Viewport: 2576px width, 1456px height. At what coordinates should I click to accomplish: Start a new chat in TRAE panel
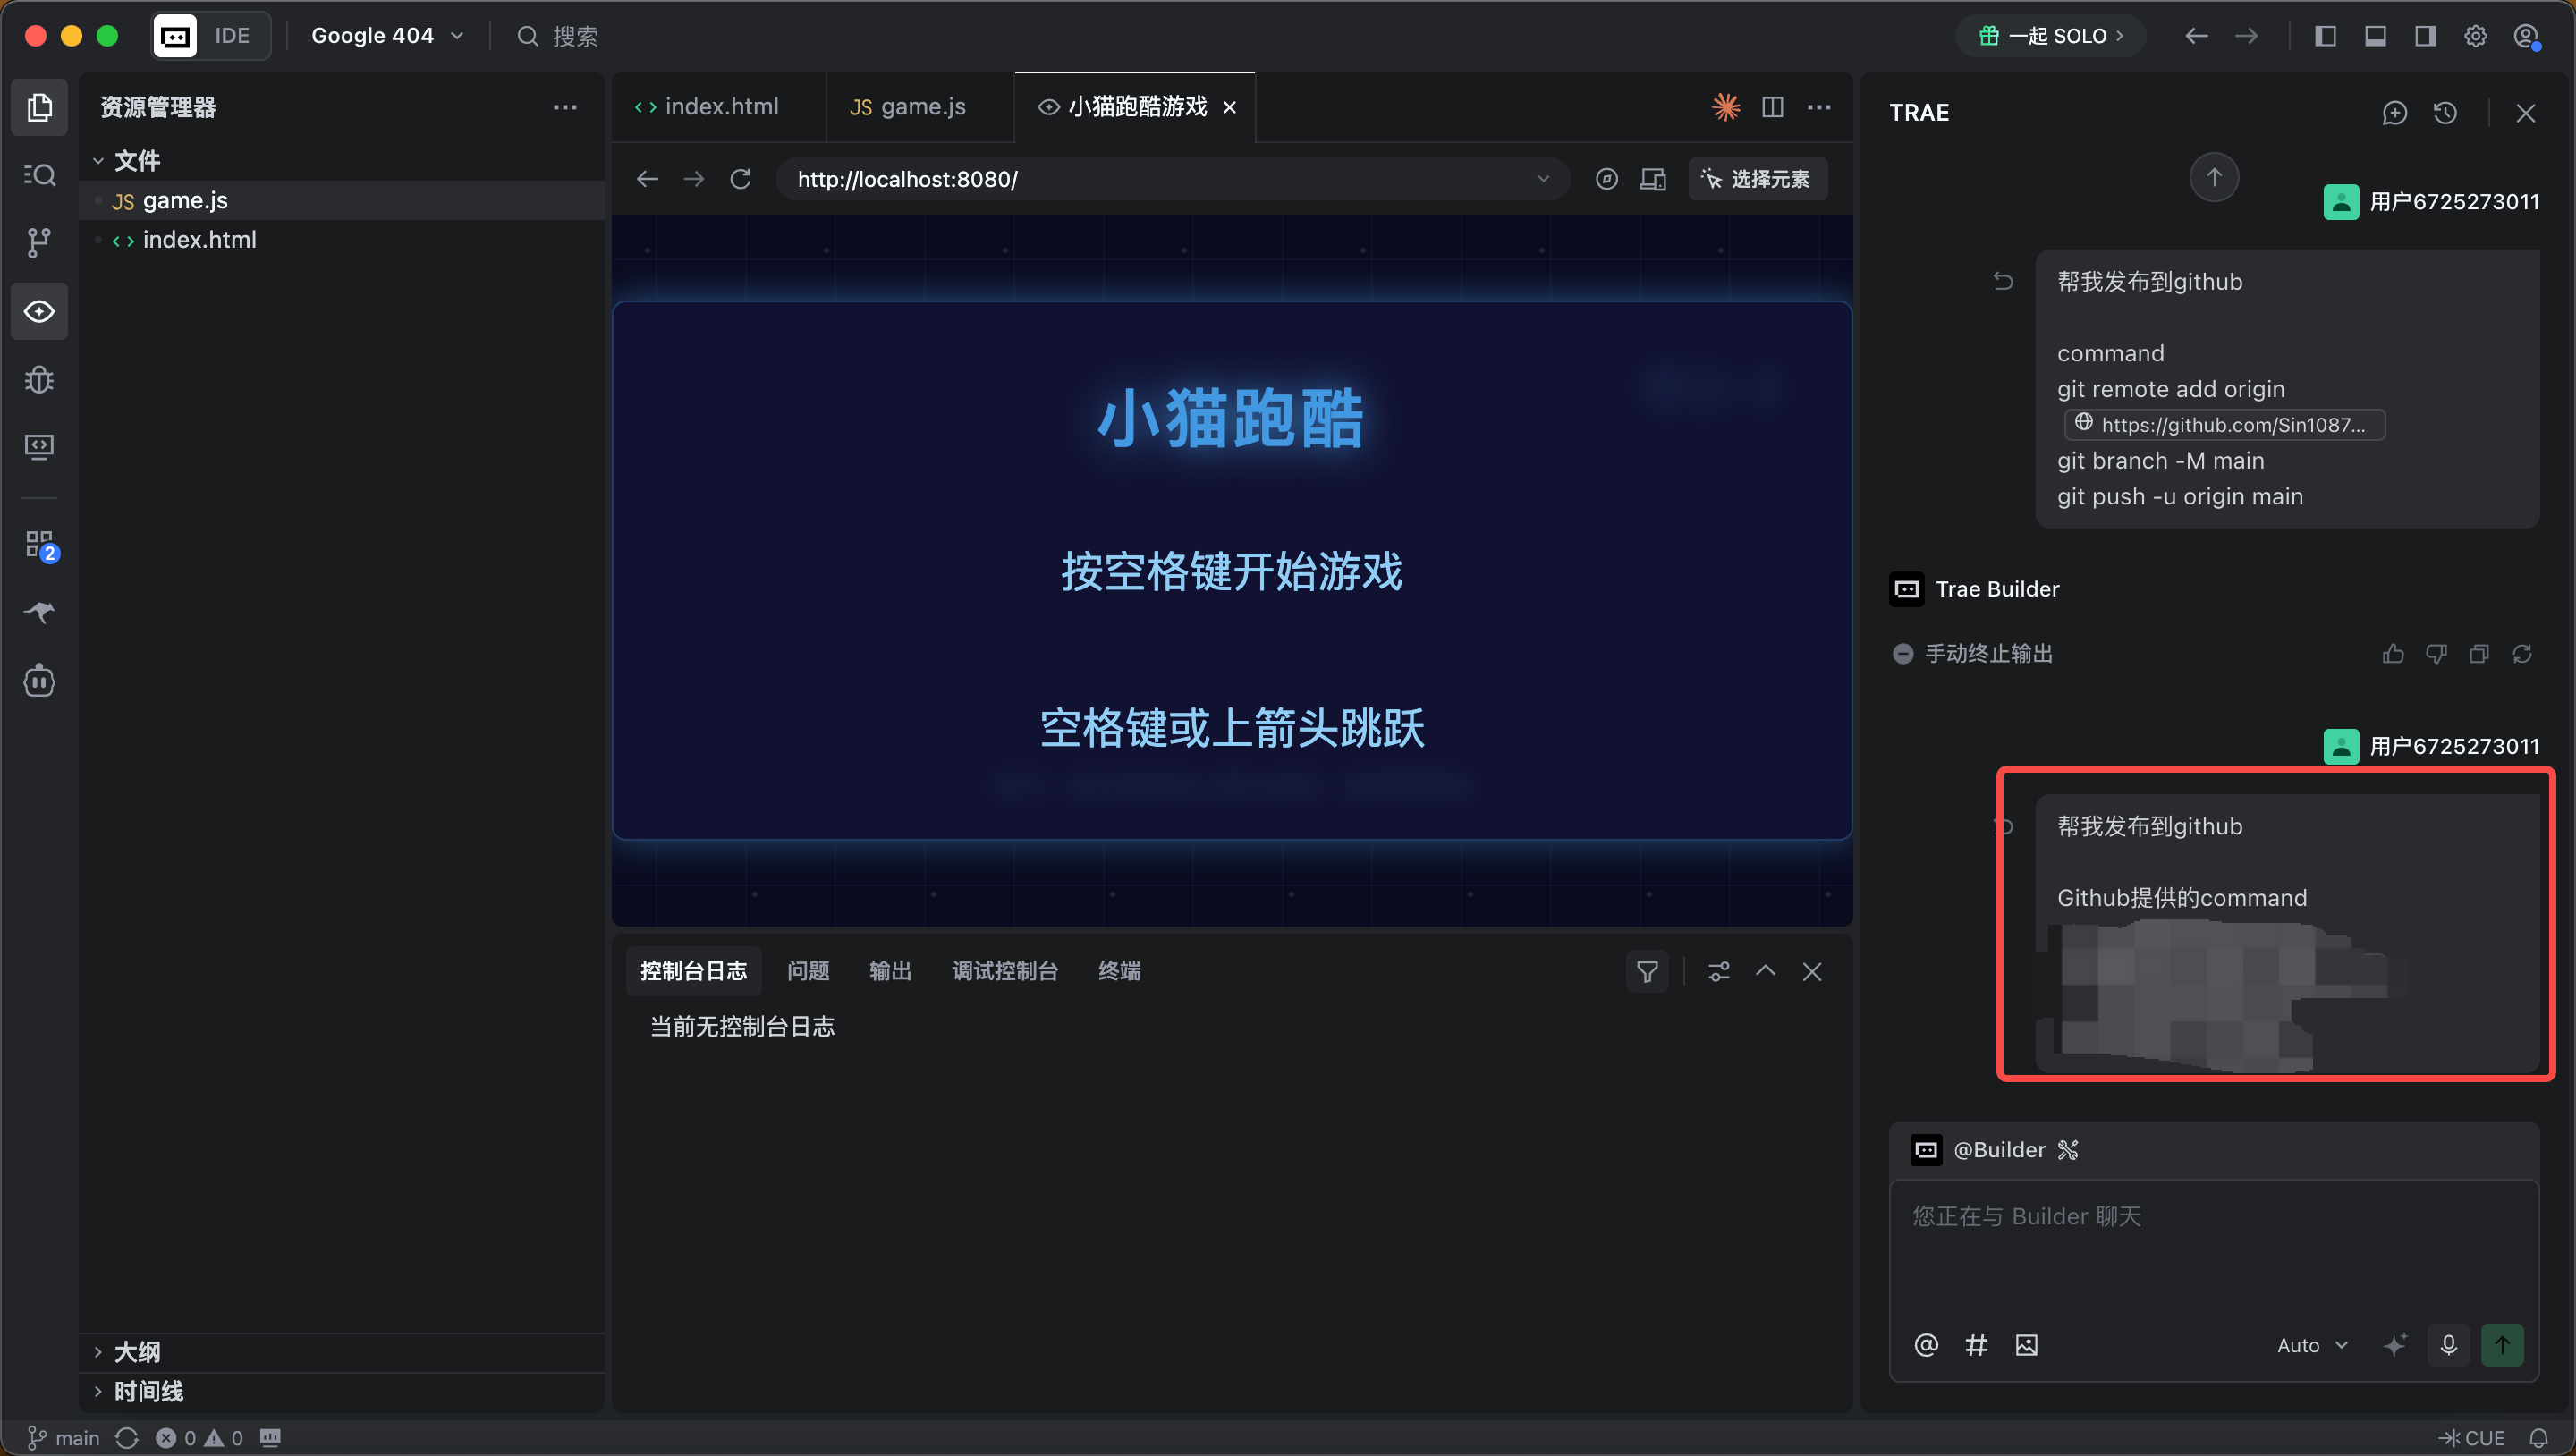[2394, 113]
